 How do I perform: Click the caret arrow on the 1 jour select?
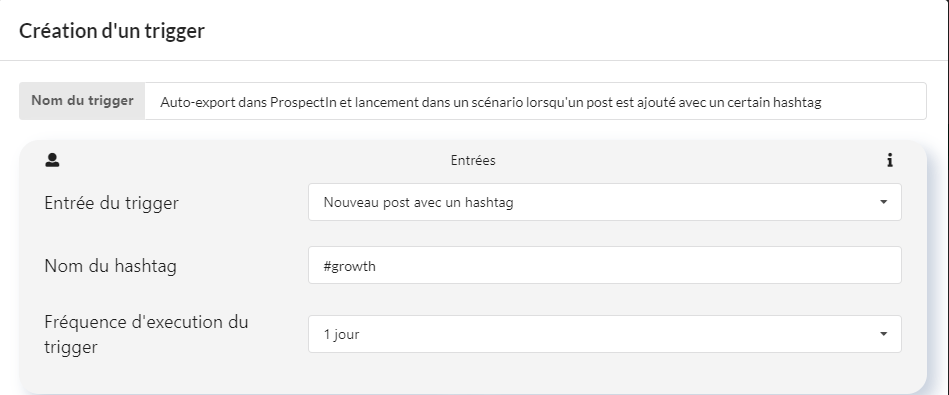(x=883, y=334)
